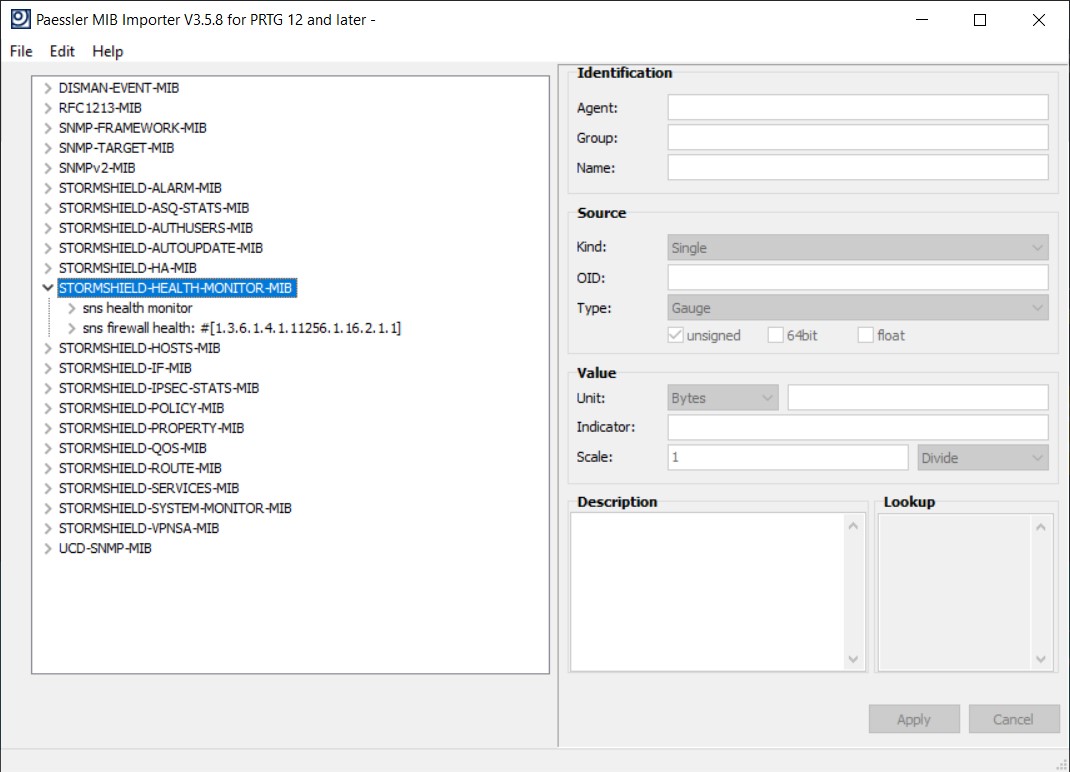The image size is (1070, 772).
Task: Click the Description box scrollbar down arrow
Action: click(x=853, y=659)
